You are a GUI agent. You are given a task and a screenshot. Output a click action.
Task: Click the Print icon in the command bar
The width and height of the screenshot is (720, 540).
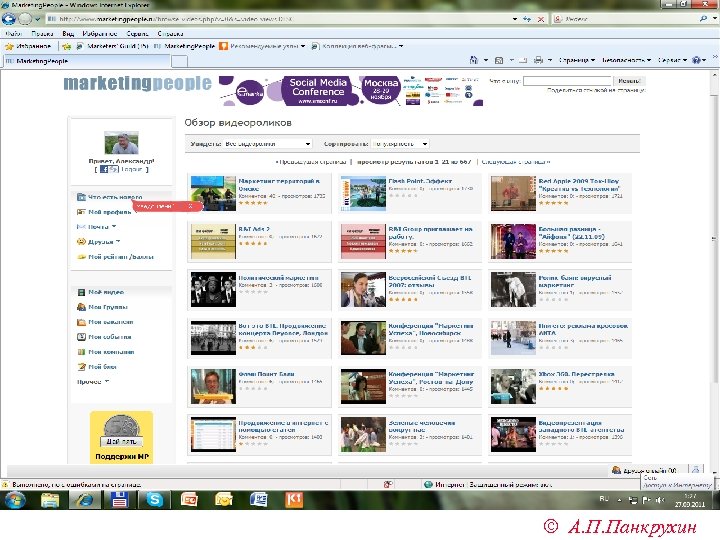point(538,60)
